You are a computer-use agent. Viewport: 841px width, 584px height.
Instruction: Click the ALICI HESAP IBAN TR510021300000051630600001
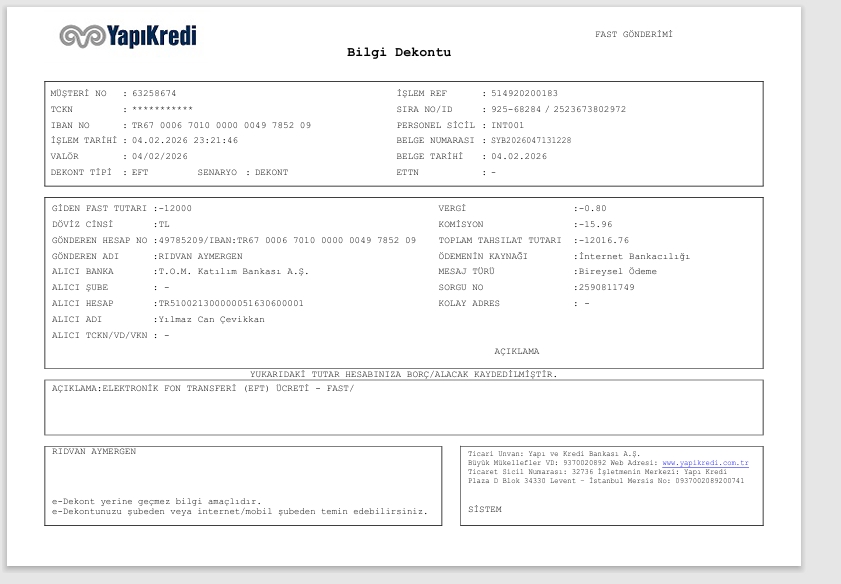231,304
